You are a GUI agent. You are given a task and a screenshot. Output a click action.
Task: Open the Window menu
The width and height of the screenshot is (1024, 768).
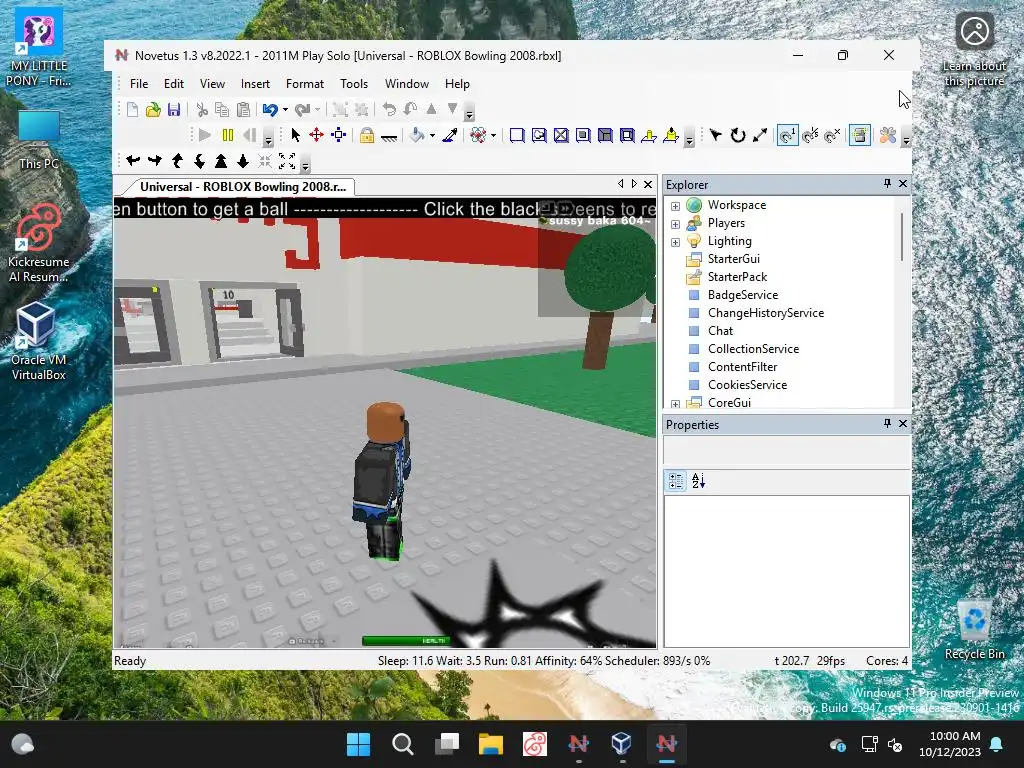point(407,84)
